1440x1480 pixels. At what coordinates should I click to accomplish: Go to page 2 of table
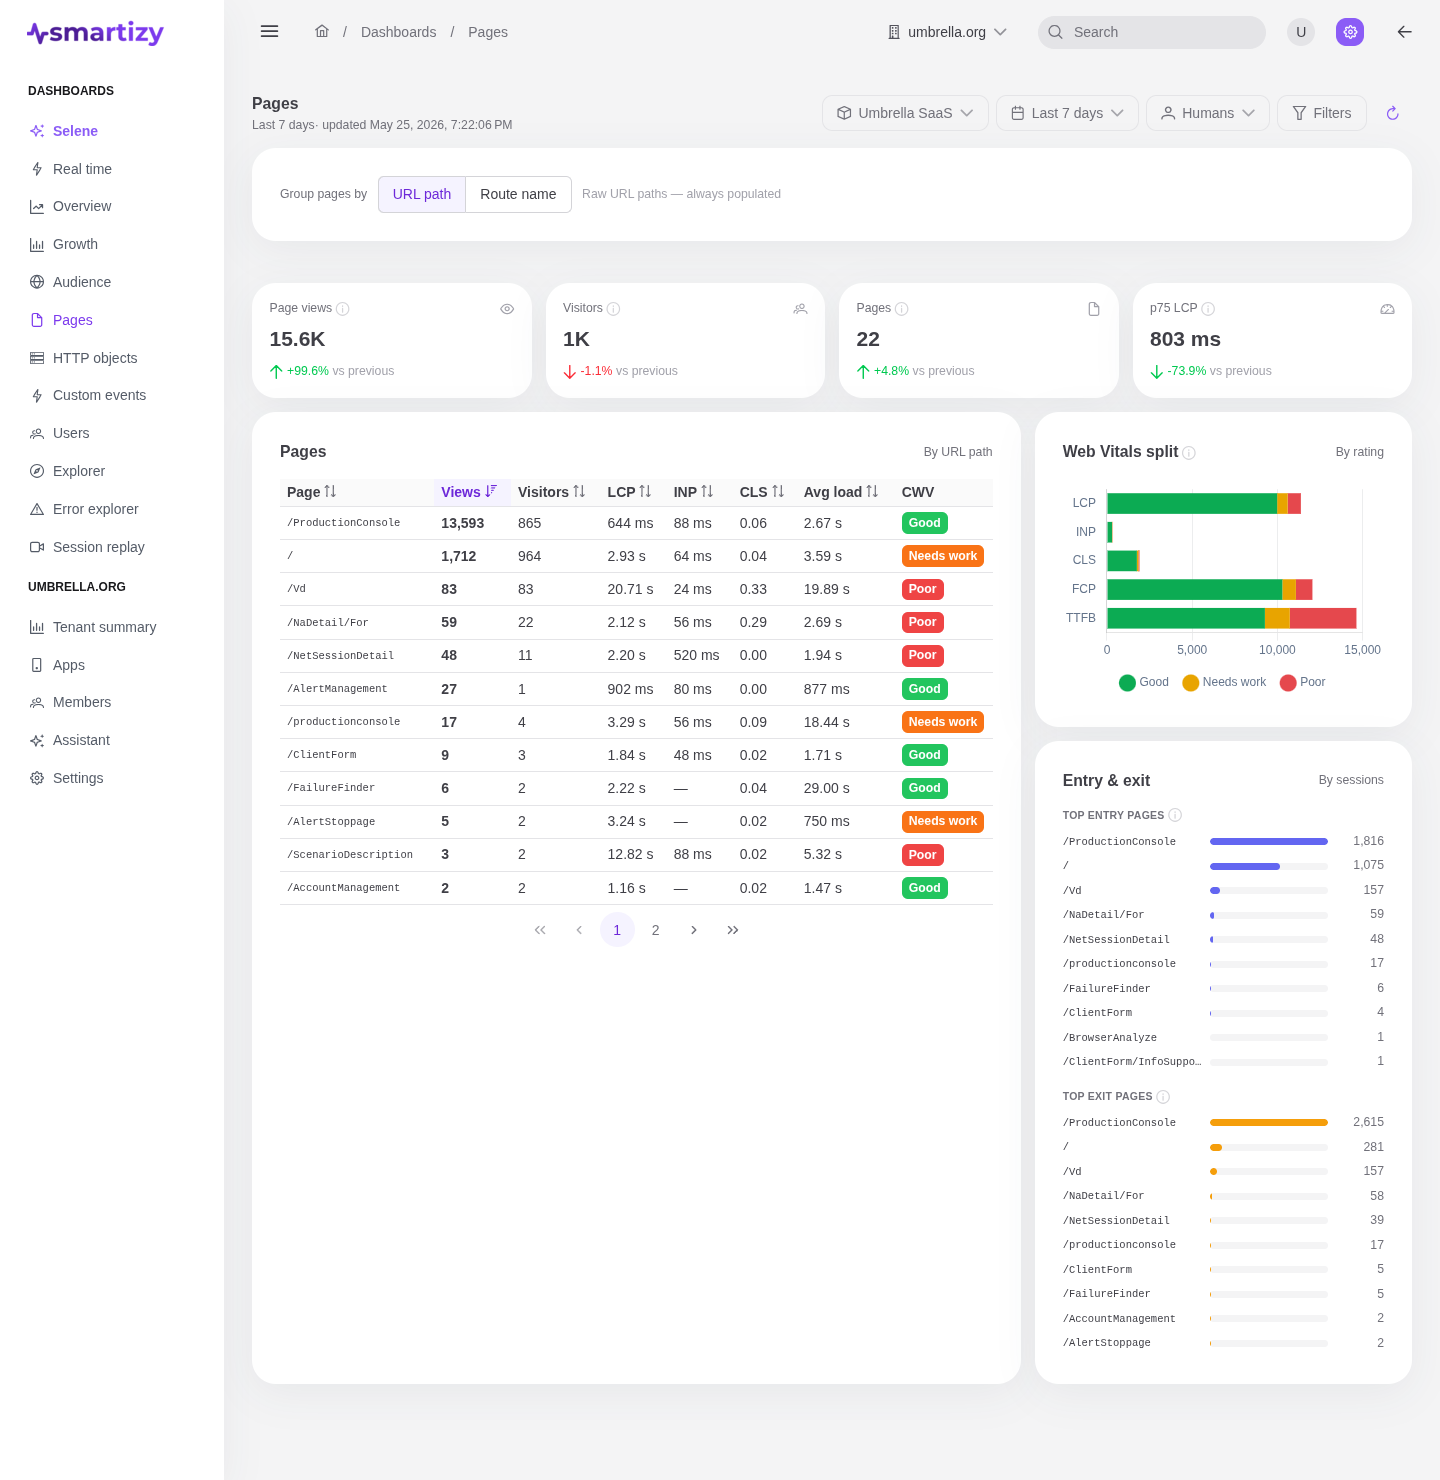click(x=655, y=930)
